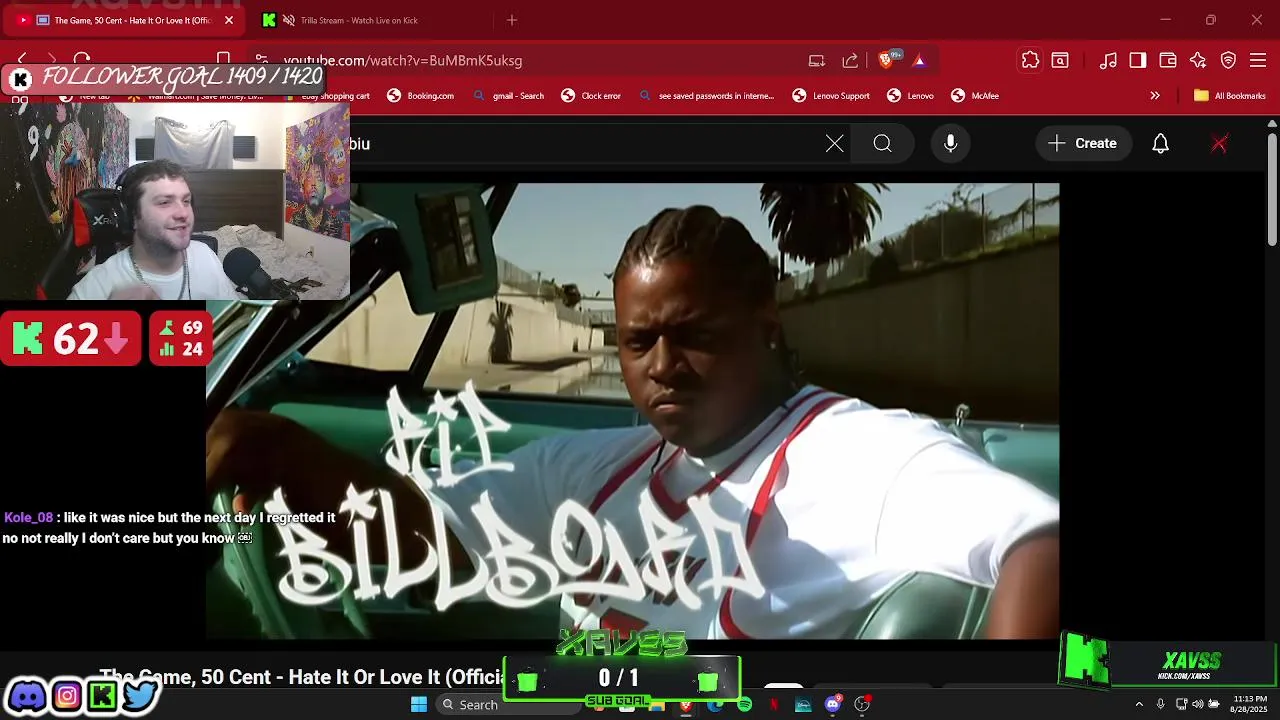Screen dimensions: 1280x720
Task: Open Booking.com bookmark
Action: [x=420, y=96]
